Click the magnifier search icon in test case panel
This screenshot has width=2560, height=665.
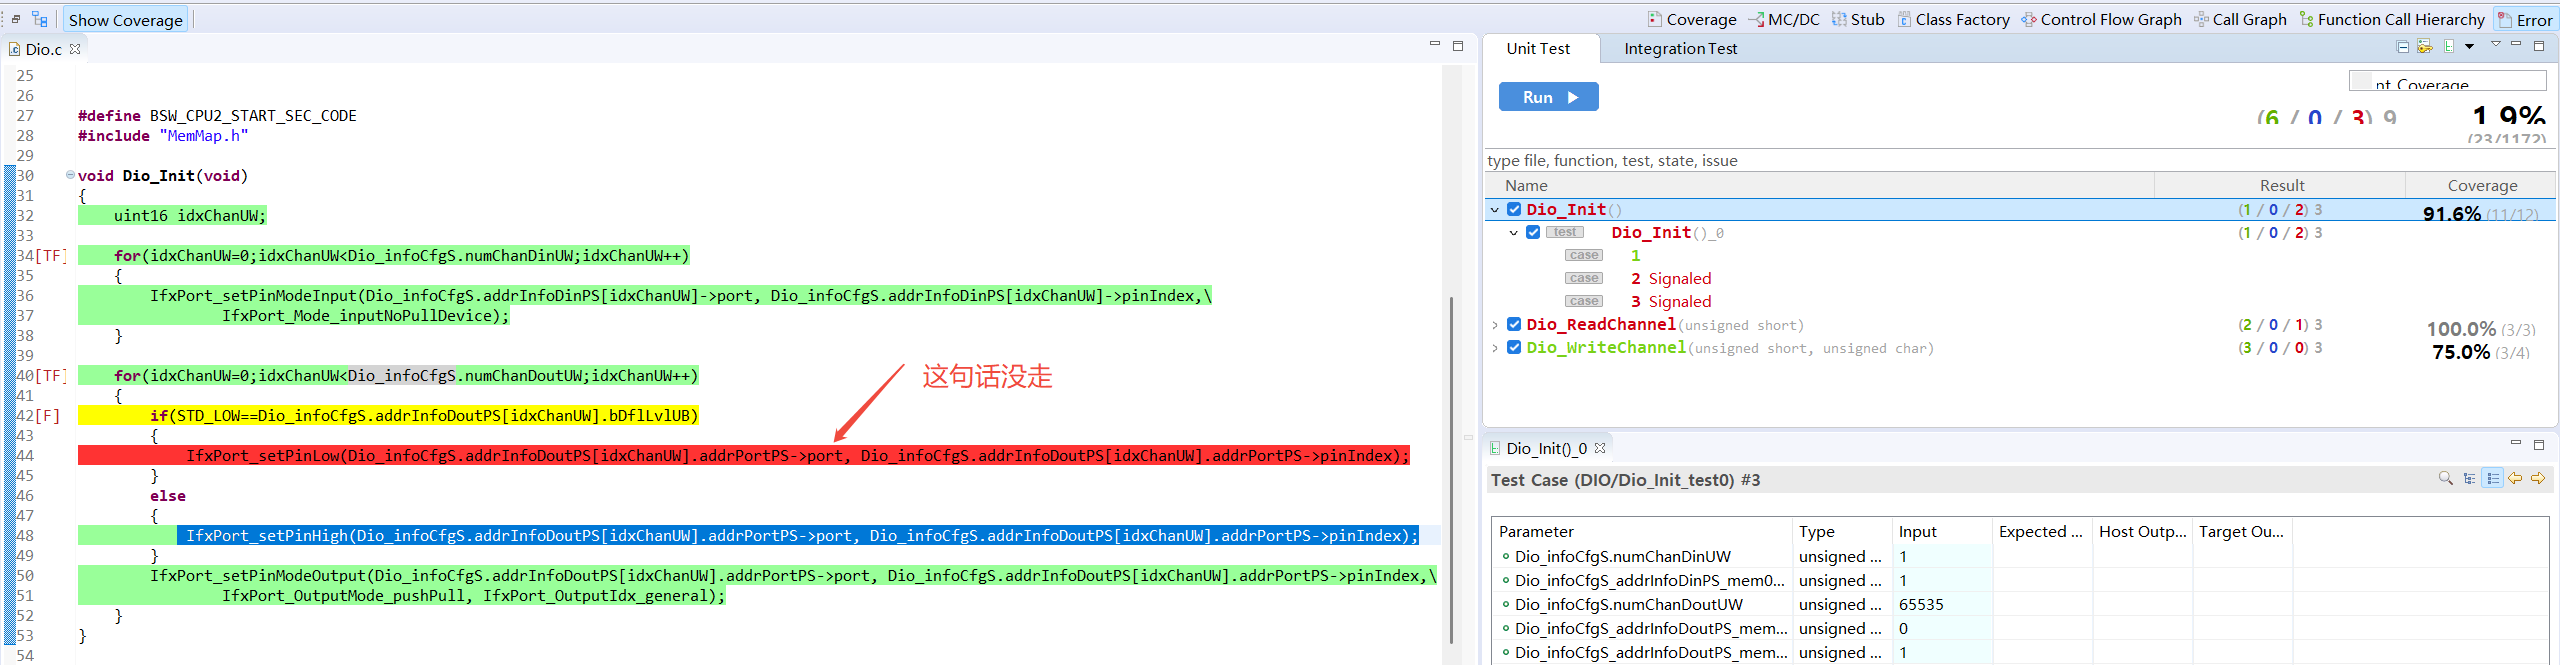point(2446,479)
